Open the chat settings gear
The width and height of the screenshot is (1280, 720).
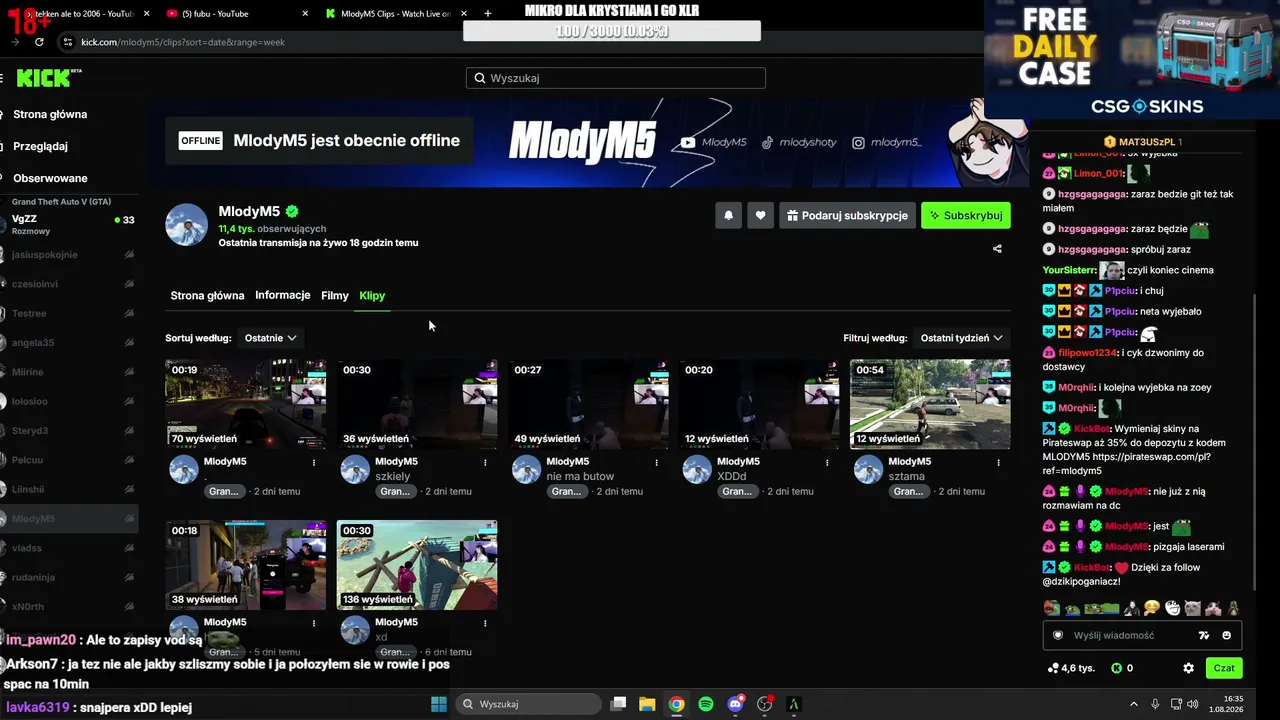[x=1188, y=668]
